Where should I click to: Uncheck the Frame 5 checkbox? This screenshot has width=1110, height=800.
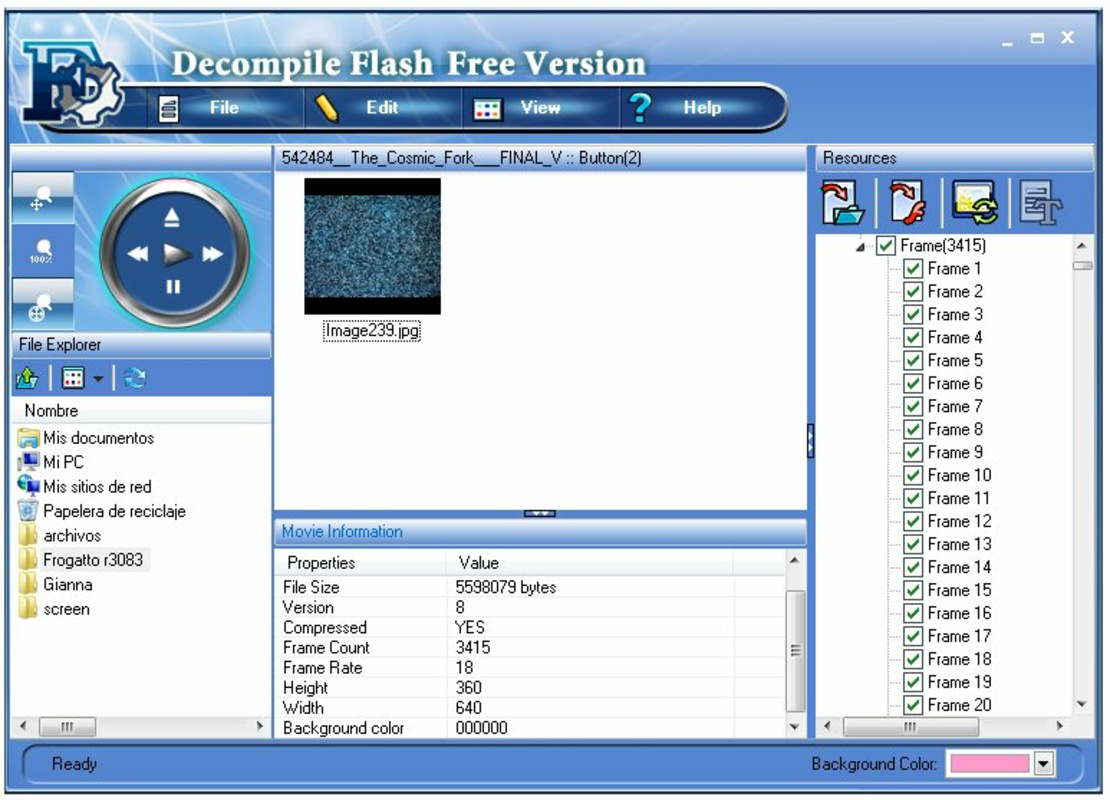click(913, 360)
